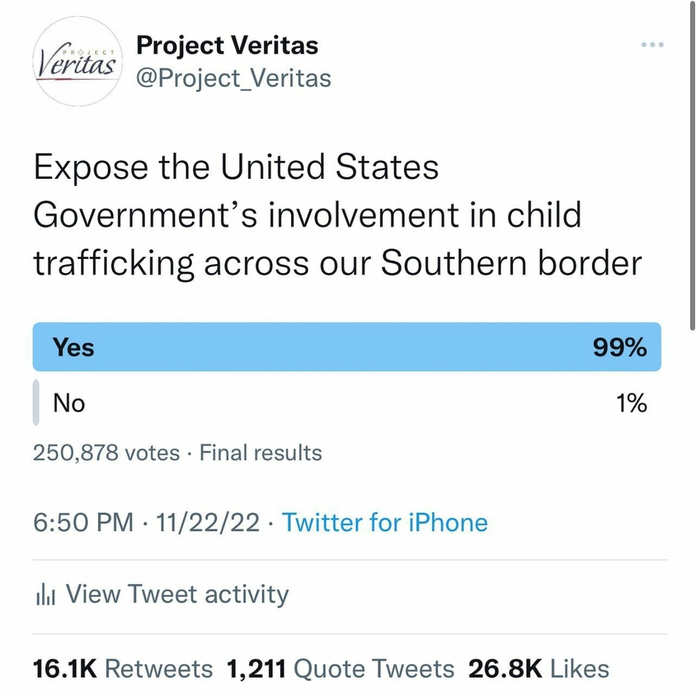
Task: Open the three-dot more options menu
Action: (652, 45)
